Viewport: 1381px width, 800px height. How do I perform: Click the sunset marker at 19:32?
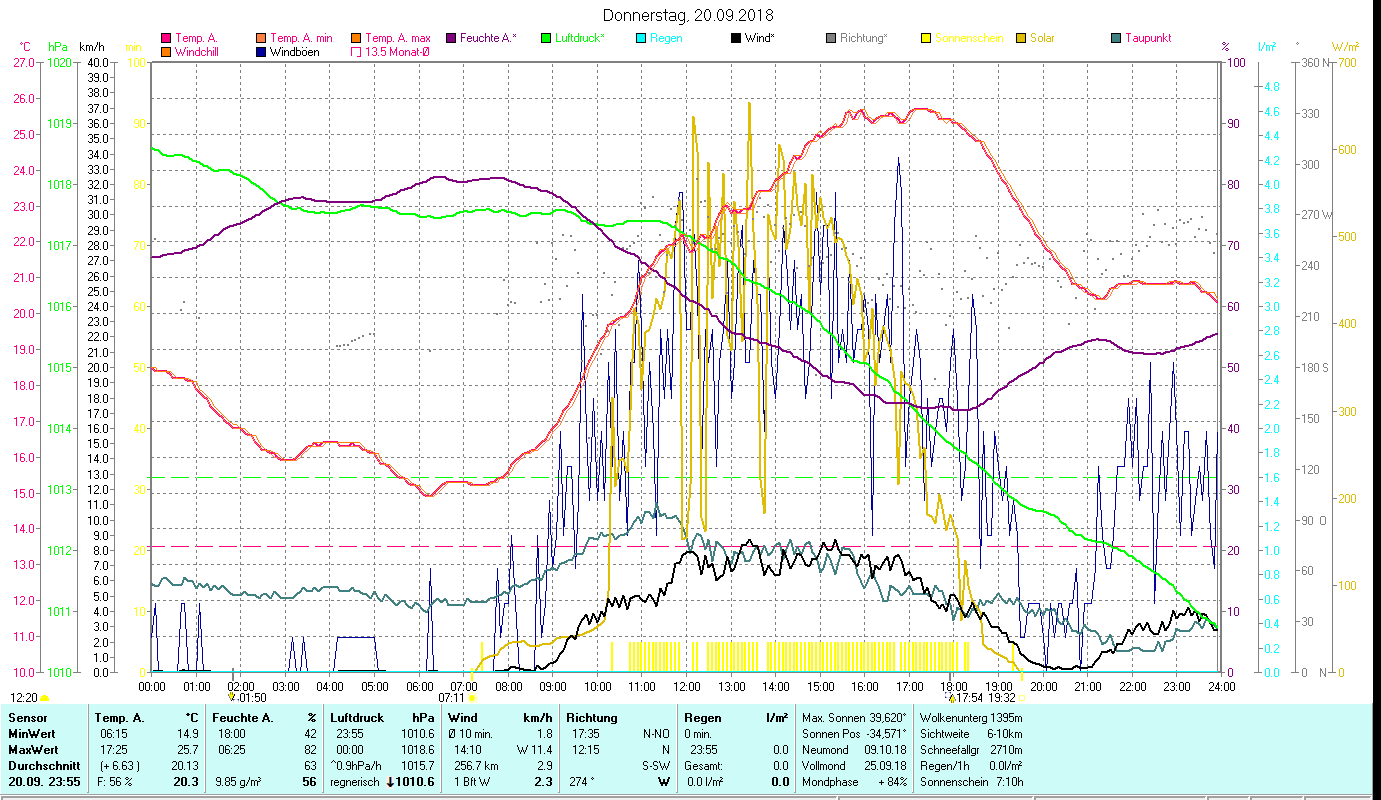tap(1022, 698)
